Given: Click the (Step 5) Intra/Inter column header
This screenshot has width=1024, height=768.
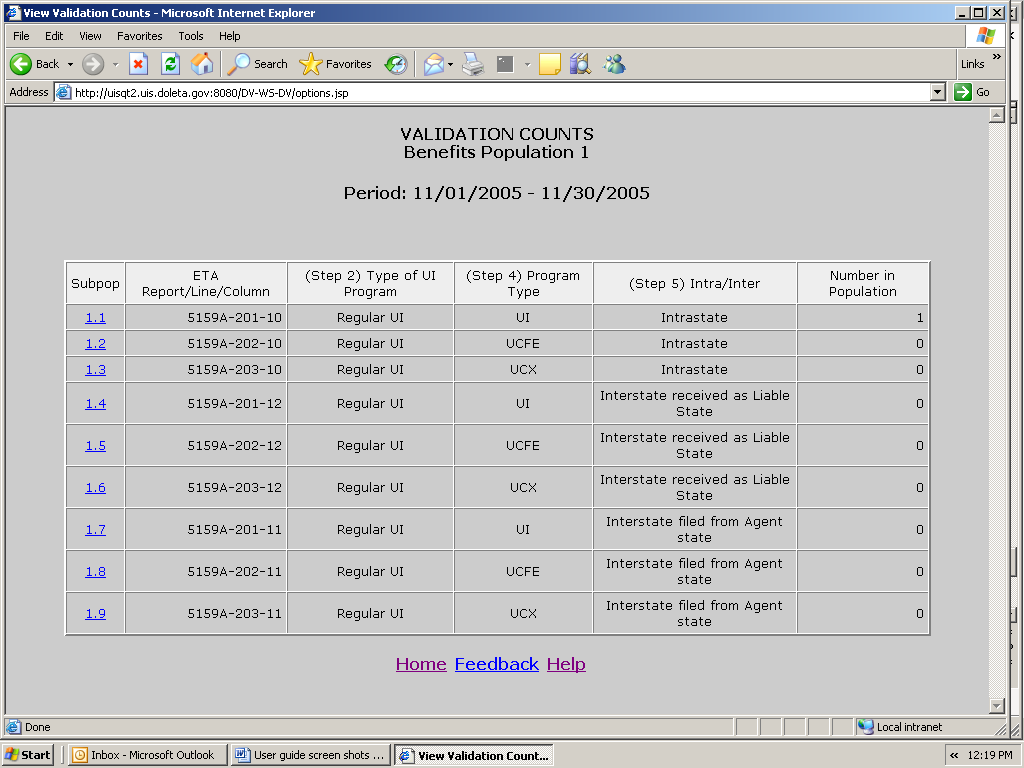Looking at the screenshot, I should click(x=695, y=283).
